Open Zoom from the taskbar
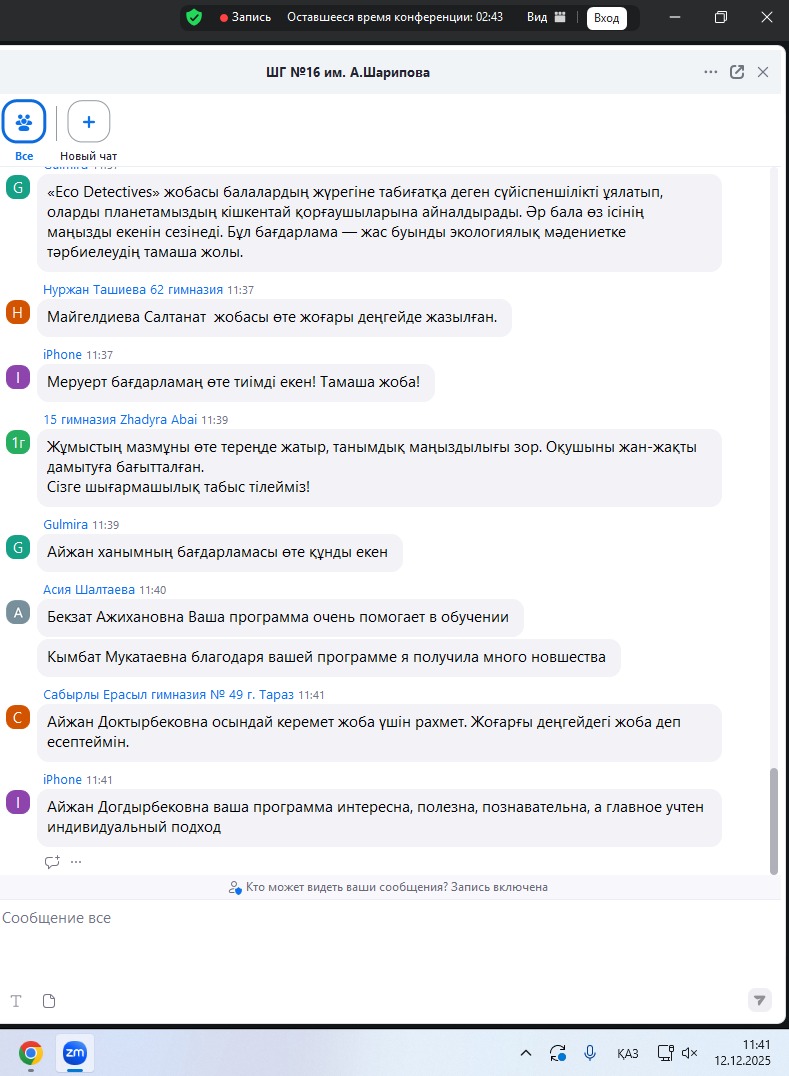Viewport: 789px width, 1076px height. (75, 1052)
